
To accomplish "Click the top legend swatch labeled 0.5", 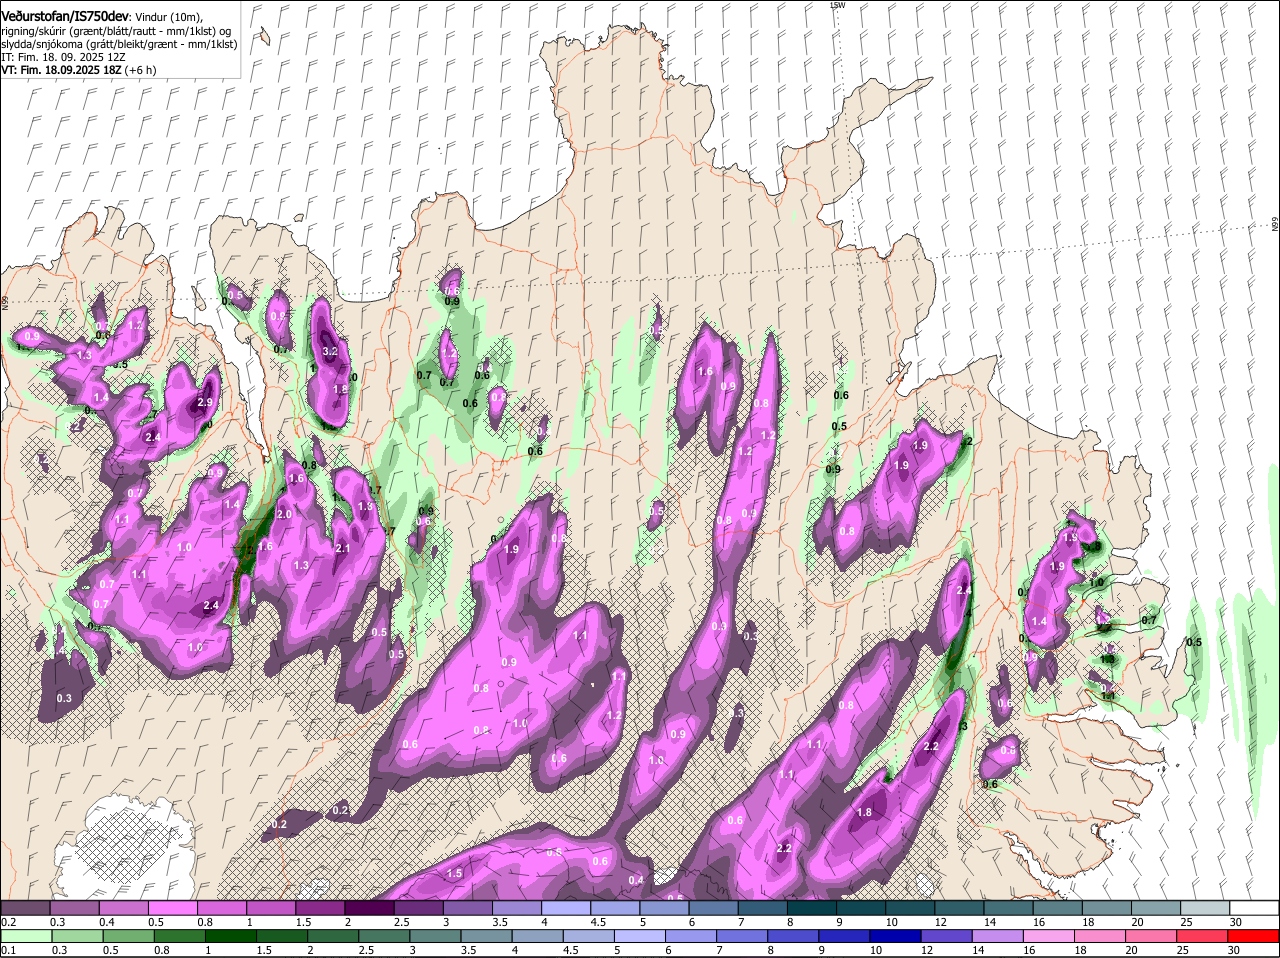I will (172, 908).
